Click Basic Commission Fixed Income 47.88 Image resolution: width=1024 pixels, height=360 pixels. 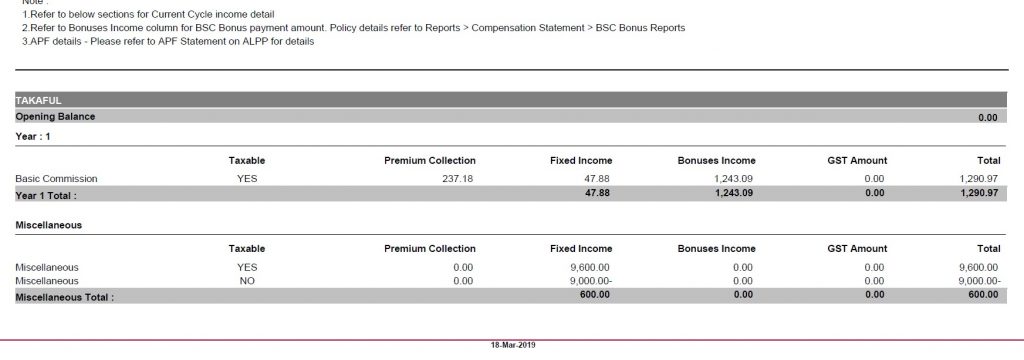coord(598,178)
